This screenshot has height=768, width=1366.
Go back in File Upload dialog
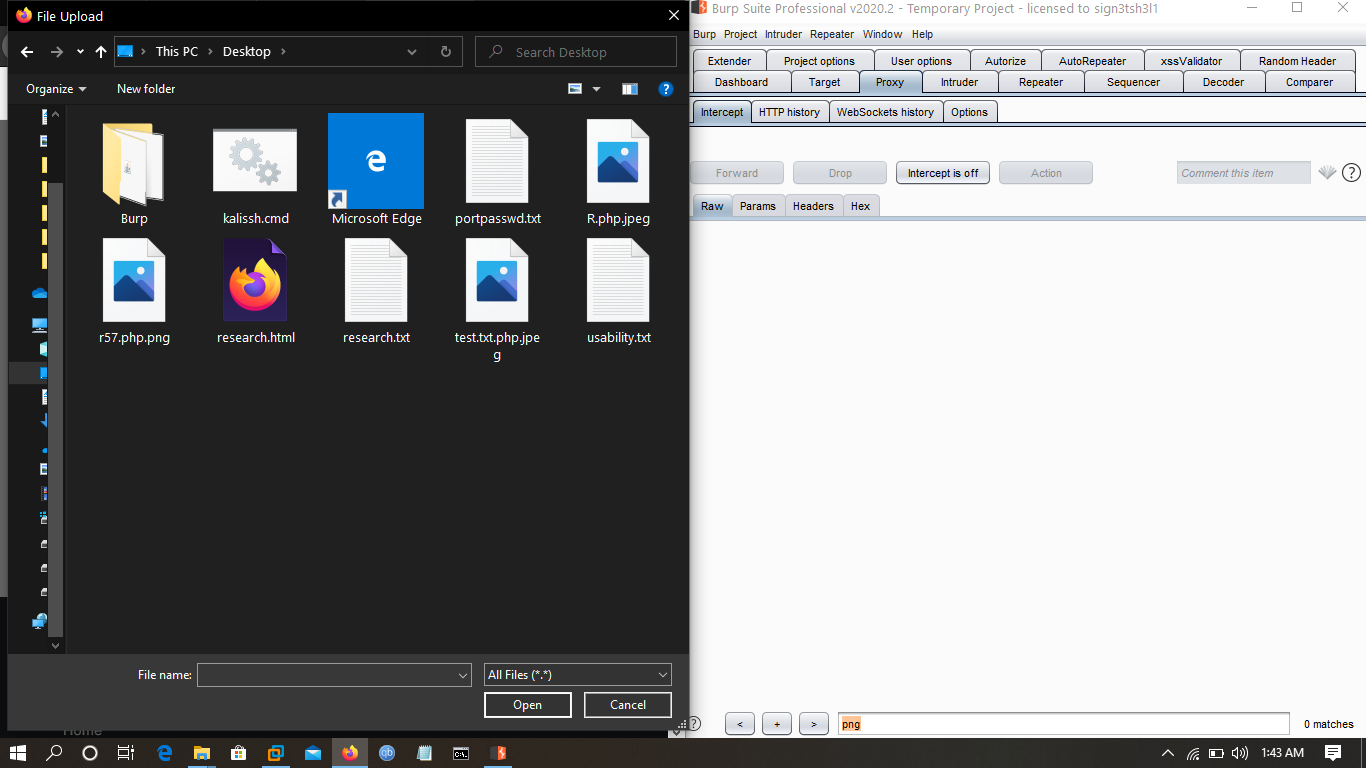pos(27,52)
